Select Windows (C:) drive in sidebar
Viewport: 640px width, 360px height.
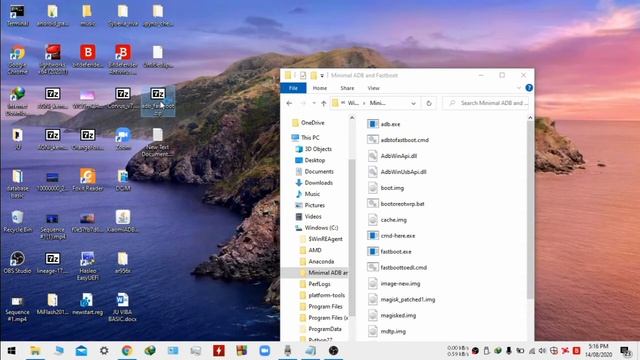[x=316, y=227]
